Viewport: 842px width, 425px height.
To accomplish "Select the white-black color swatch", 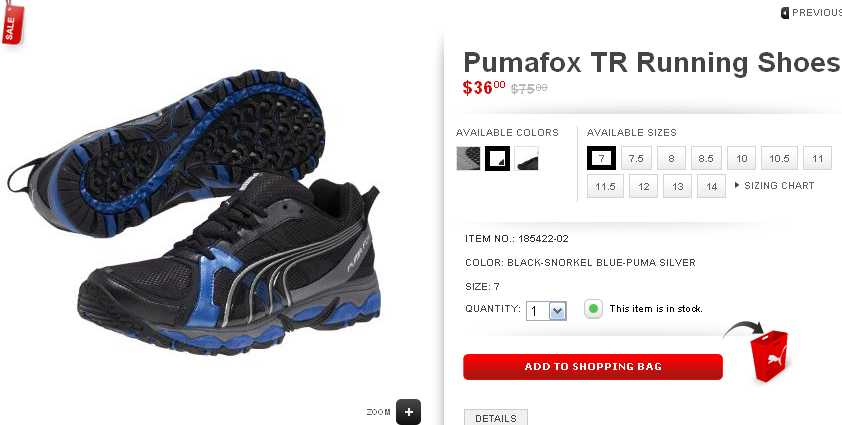I will (526, 159).
